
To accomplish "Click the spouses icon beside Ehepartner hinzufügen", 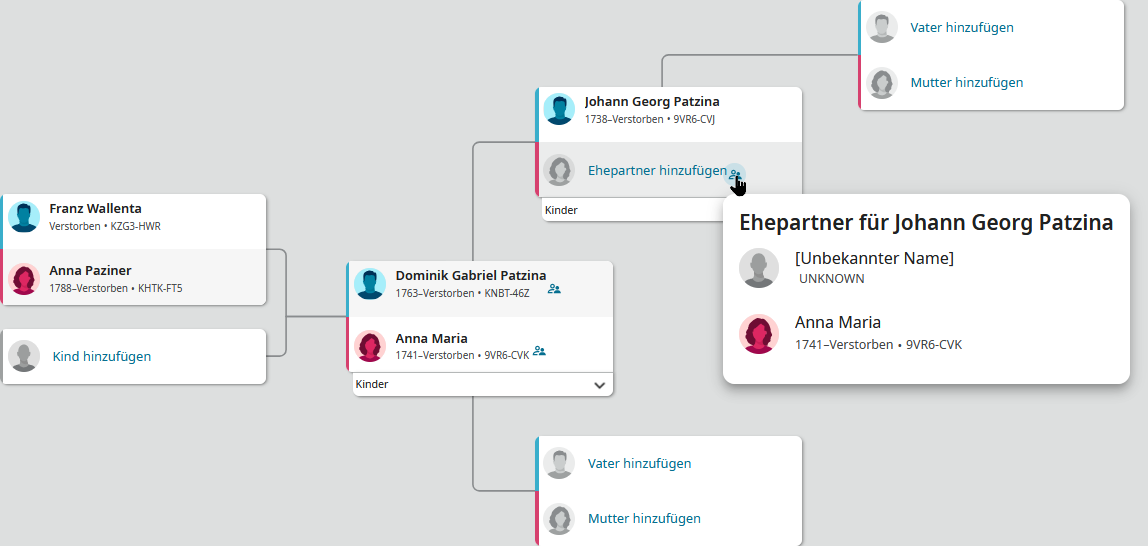I will [x=735, y=174].
